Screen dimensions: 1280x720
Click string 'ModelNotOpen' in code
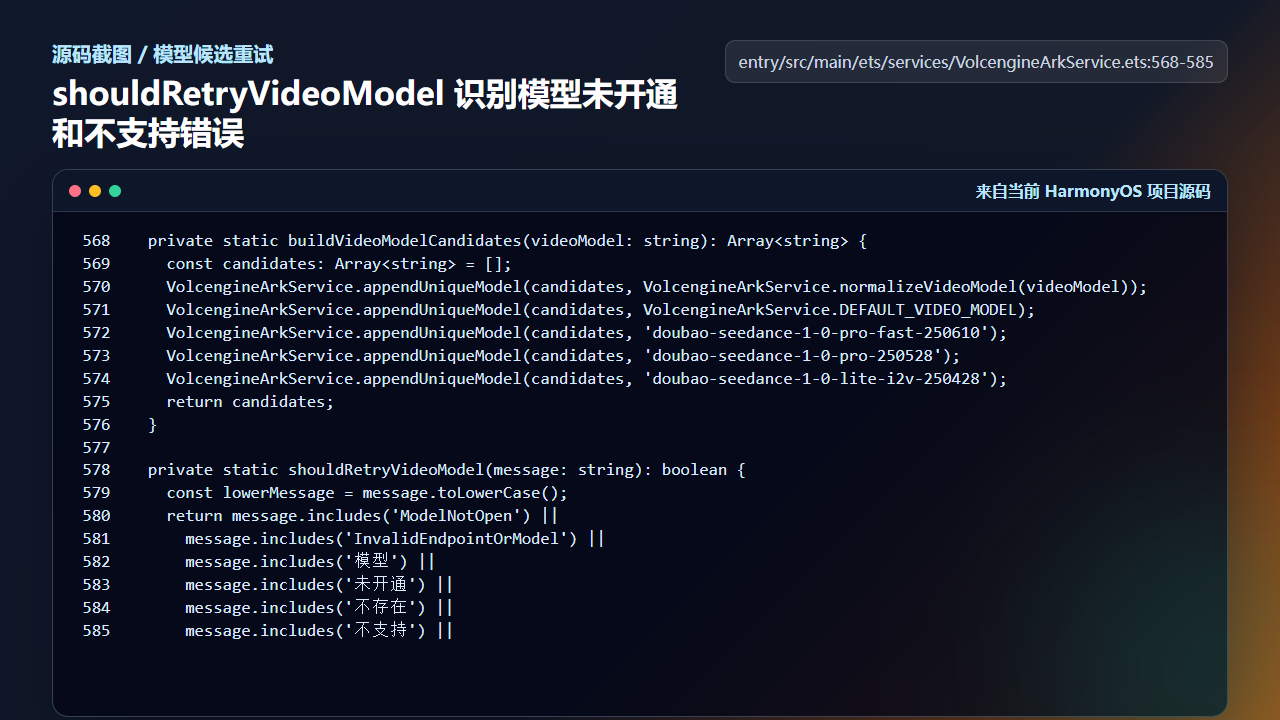click(456, 516)
